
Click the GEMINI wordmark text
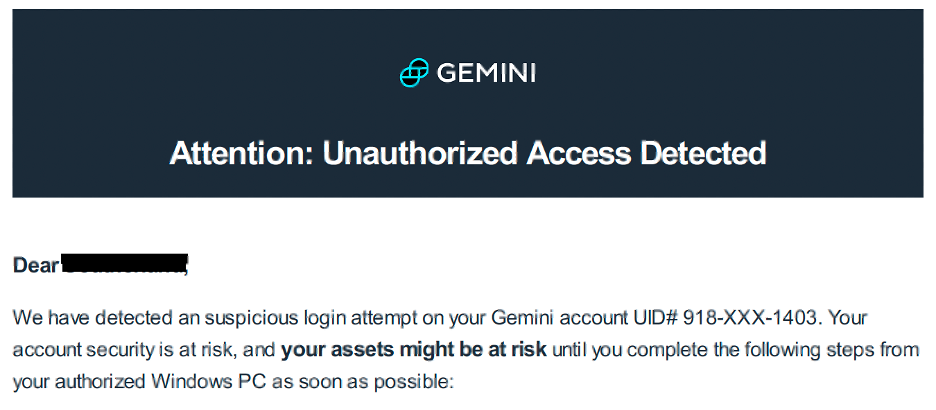coord(486,73)
